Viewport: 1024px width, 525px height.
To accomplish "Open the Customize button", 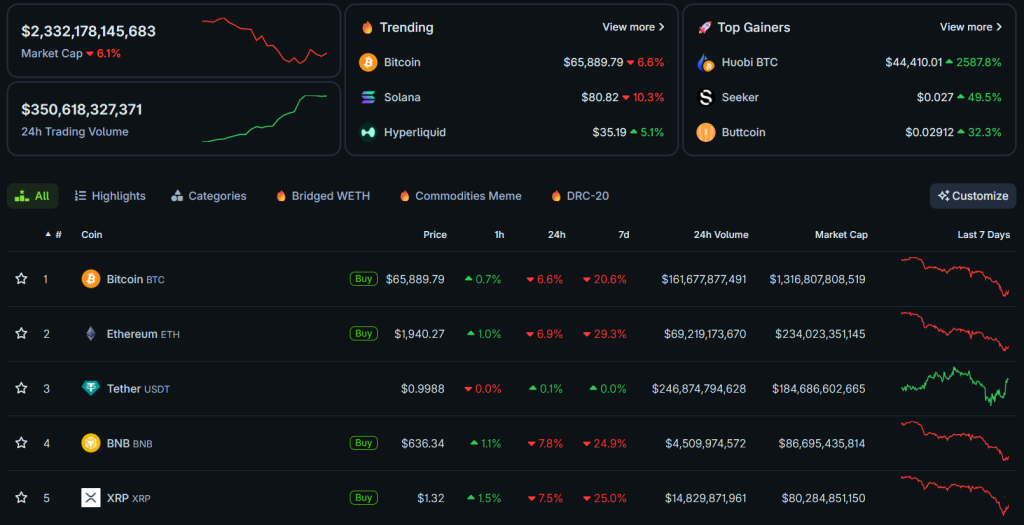I will [972, 196].
